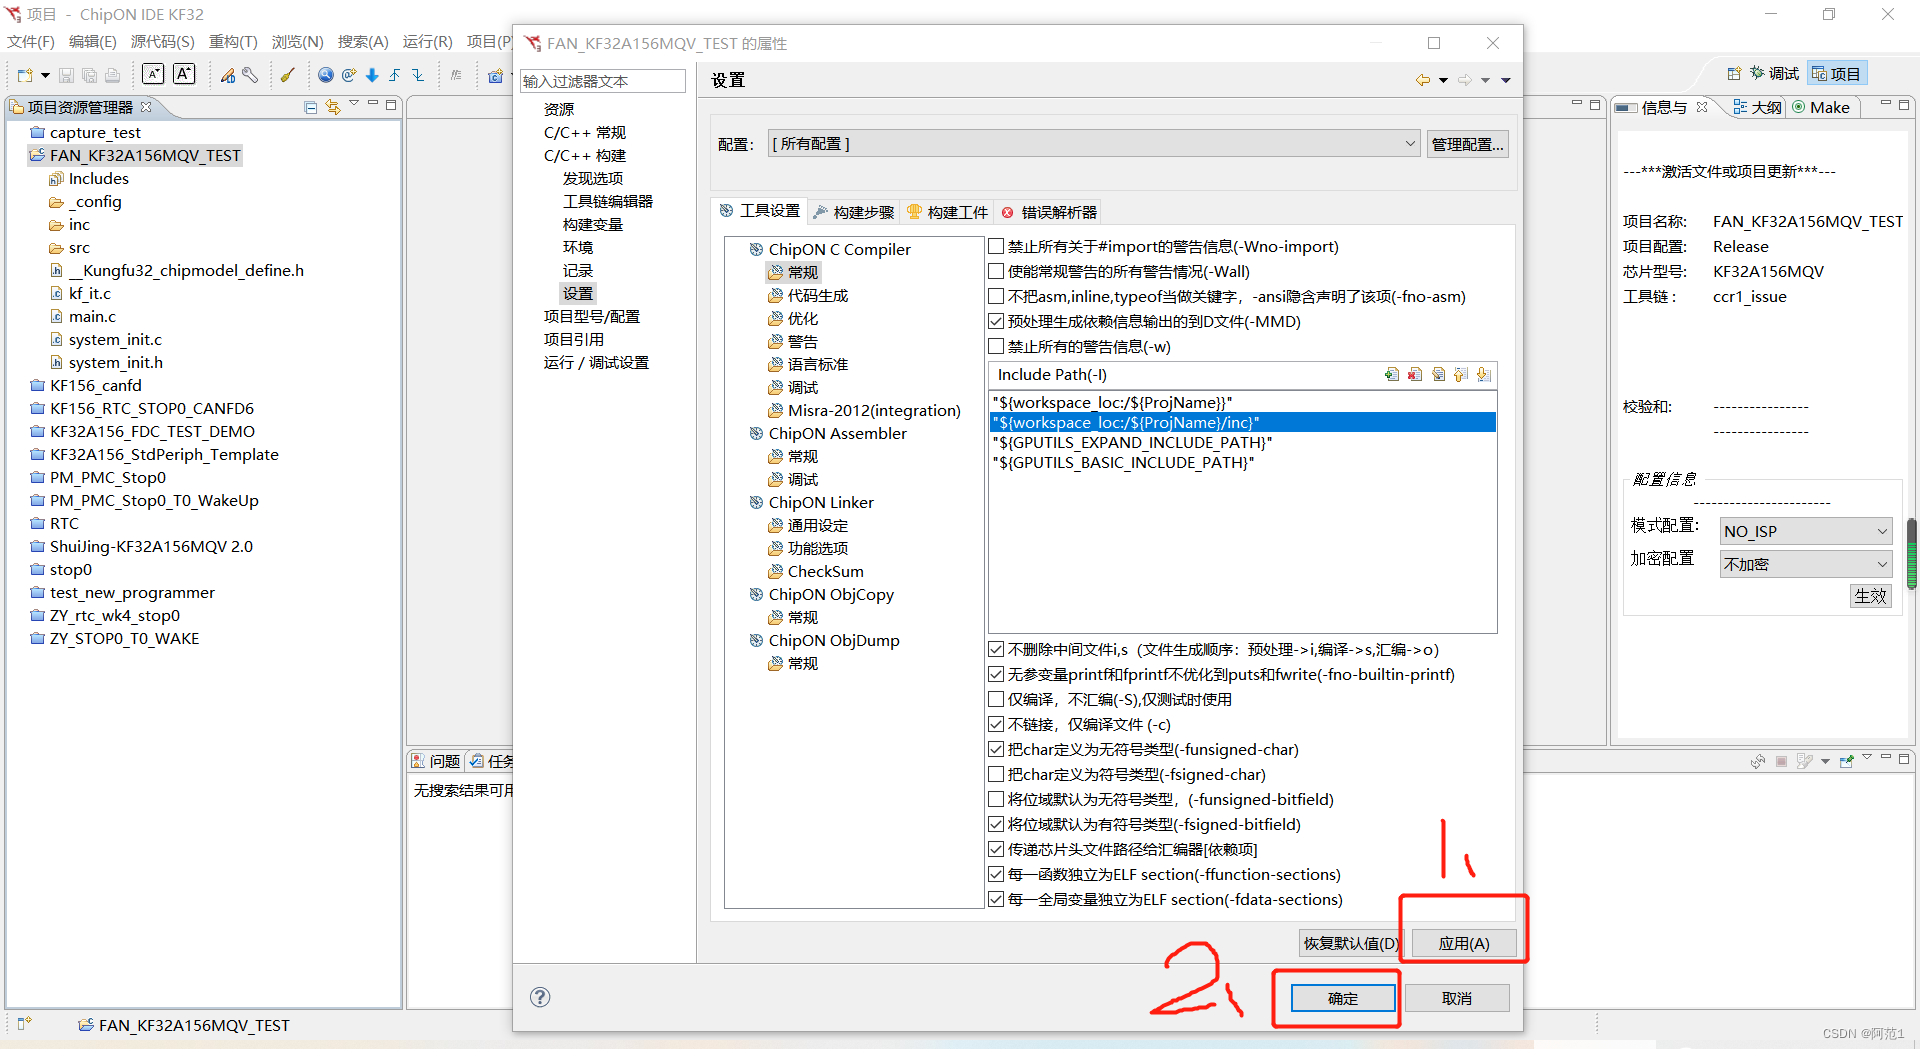Viewport: 1920px width, 1049px height.
Task: Edit the selected Include Path entry
Action: (1438, 374)
